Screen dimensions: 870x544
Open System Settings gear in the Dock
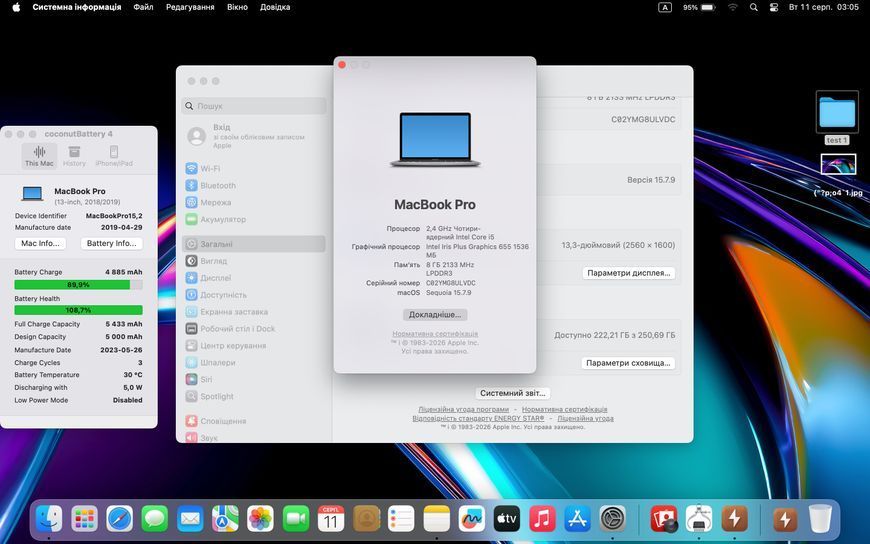[x=613, y=520]
